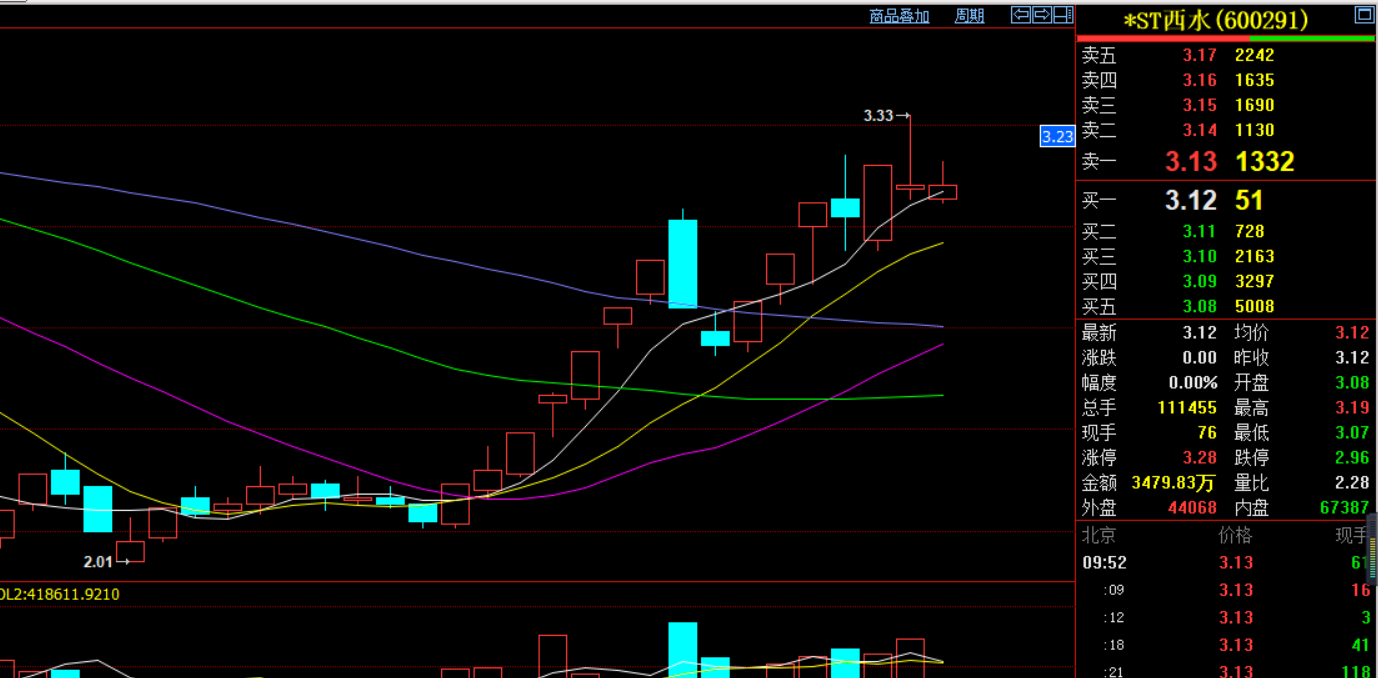
Task: Select the 卖五 row priced 3.17
Action: click(1226, 55)
